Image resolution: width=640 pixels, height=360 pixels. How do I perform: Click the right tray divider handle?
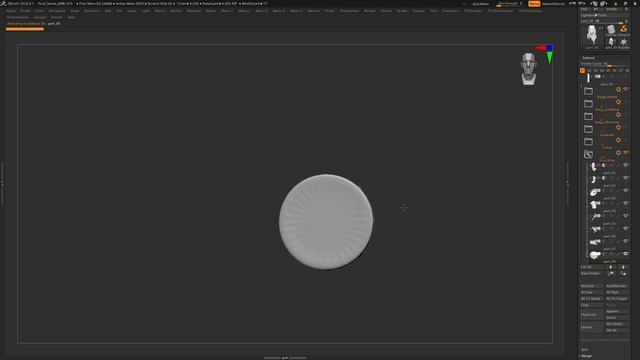tap(568, 184)
